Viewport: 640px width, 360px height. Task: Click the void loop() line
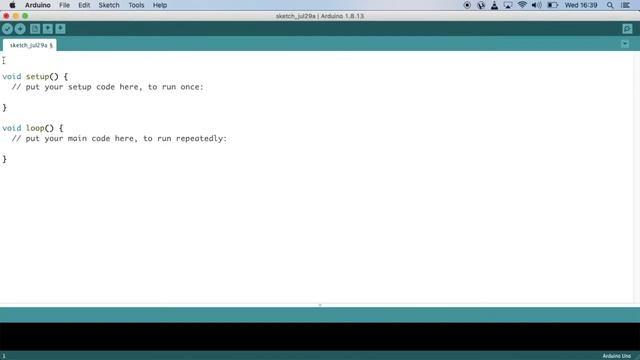click(x=33, y=128)
